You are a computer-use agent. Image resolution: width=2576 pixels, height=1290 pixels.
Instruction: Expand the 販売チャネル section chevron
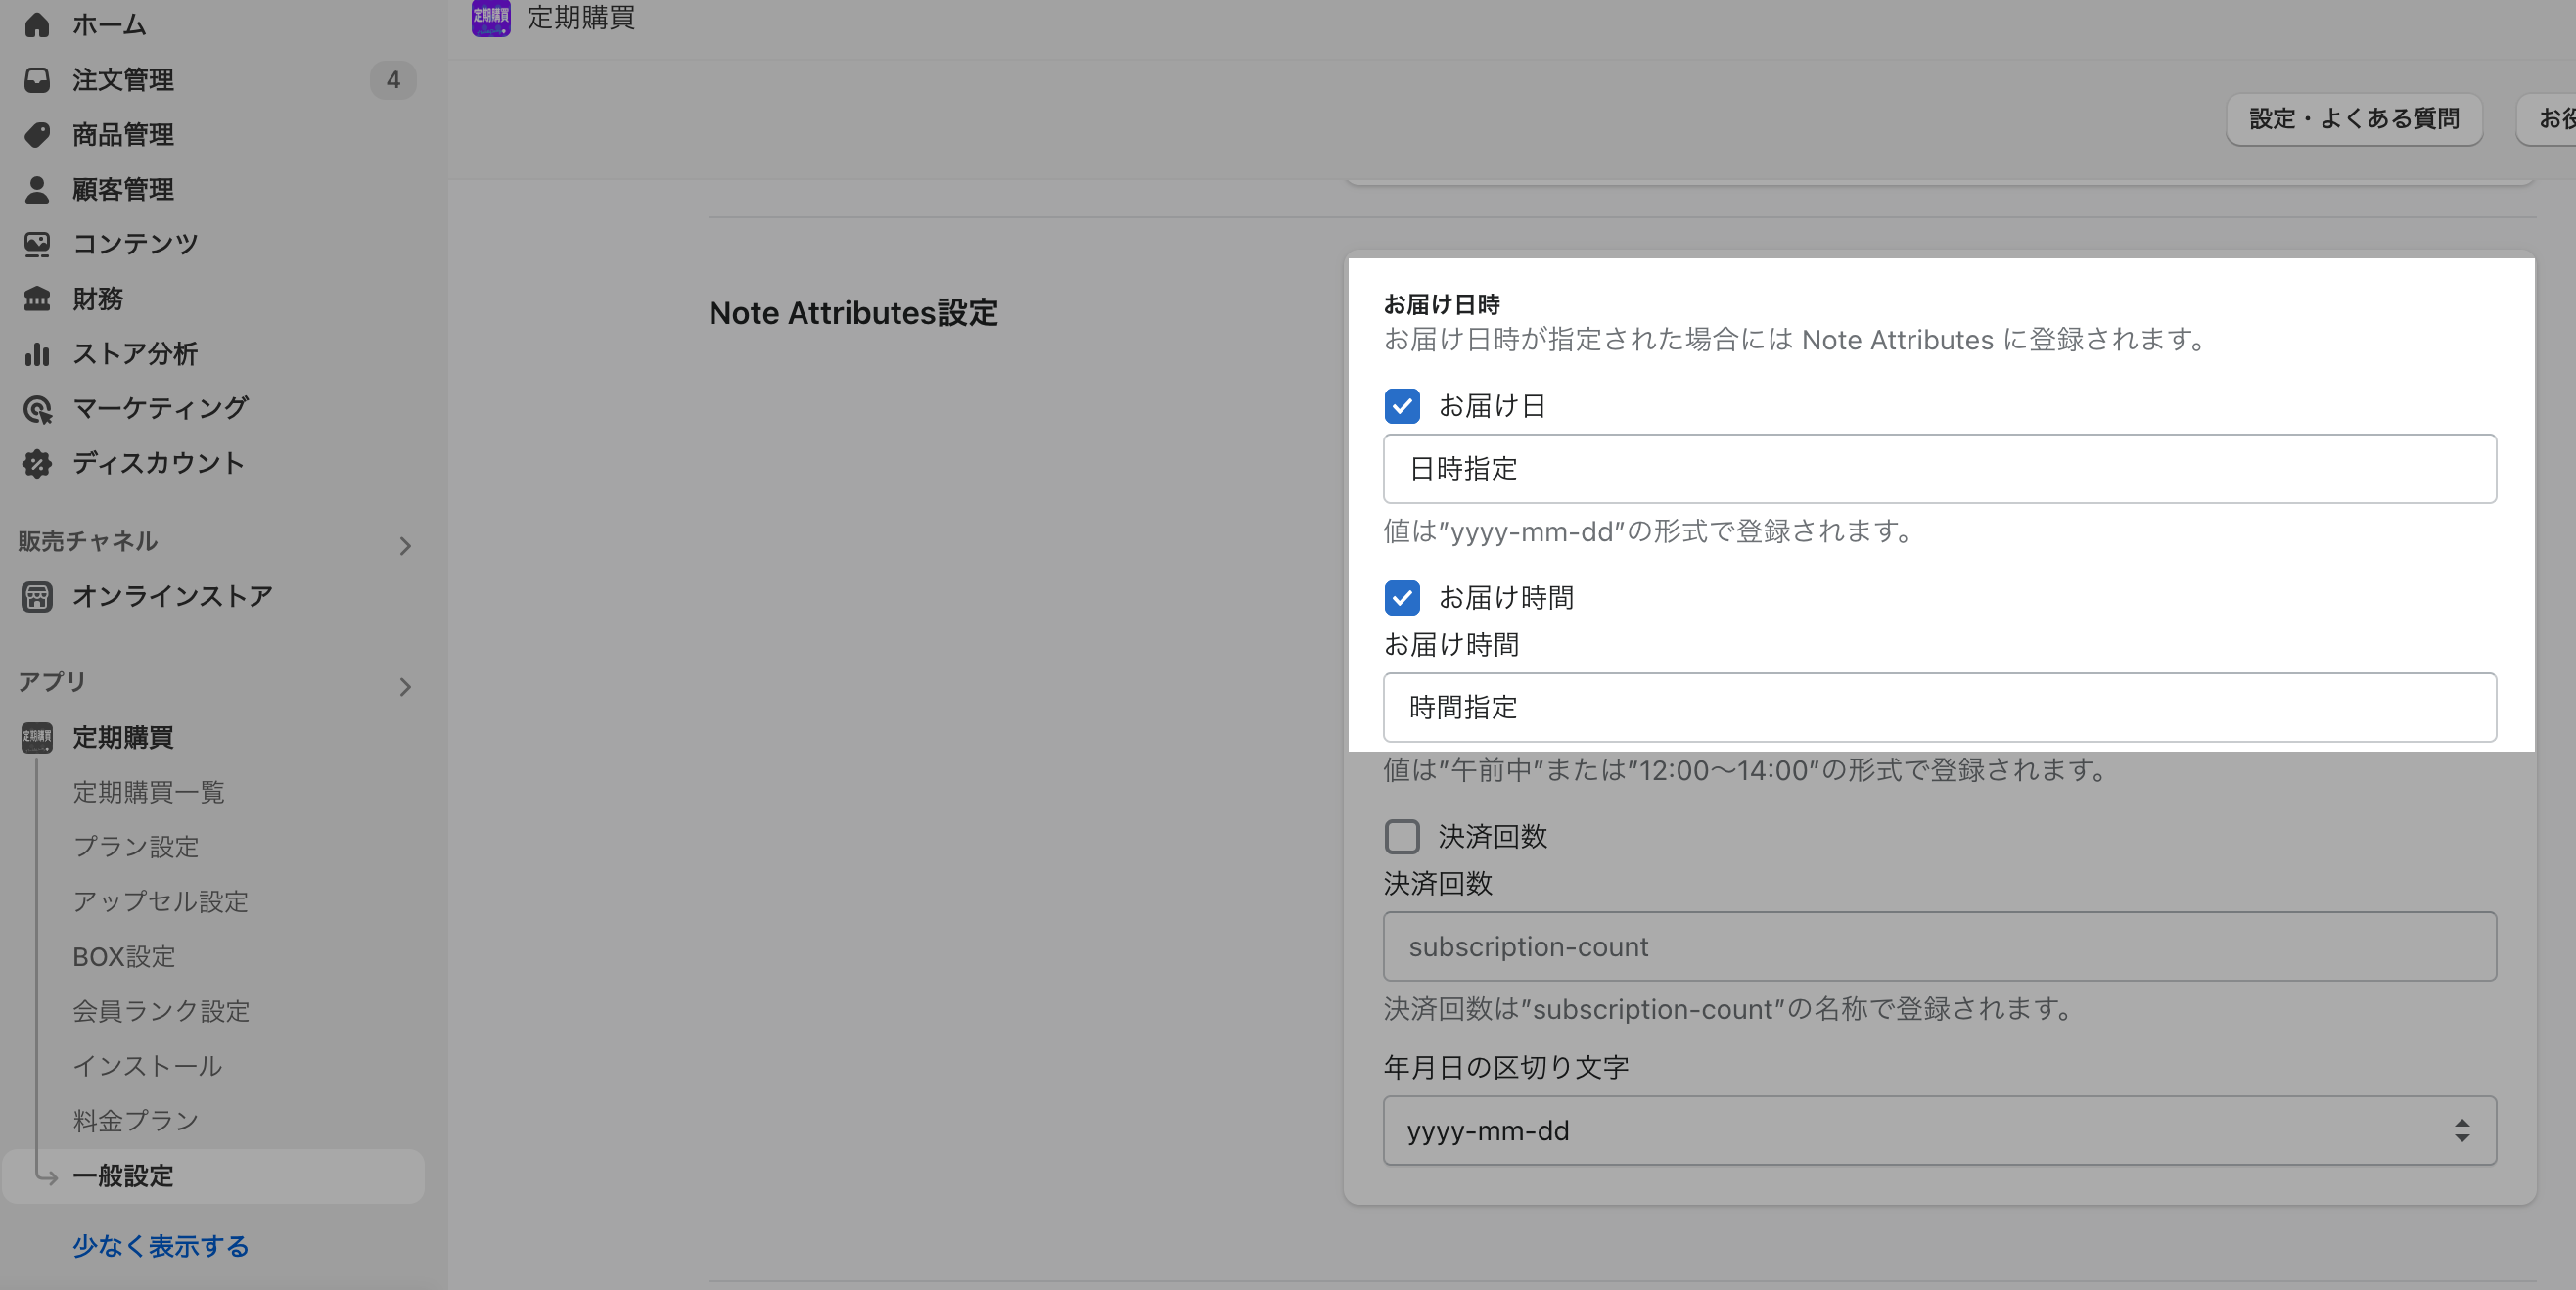pyautogui.click(x=405, y=546)
